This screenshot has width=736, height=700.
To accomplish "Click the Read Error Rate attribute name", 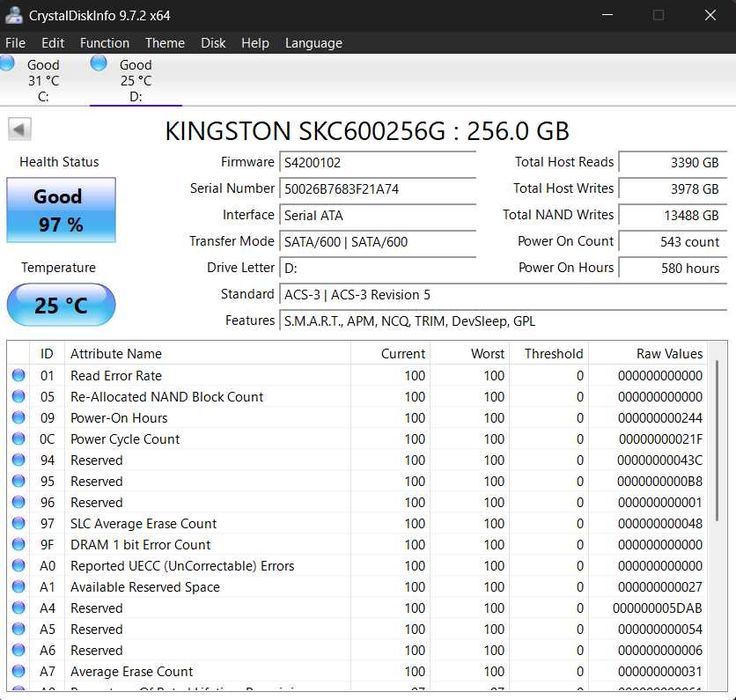I will (116, 376).
